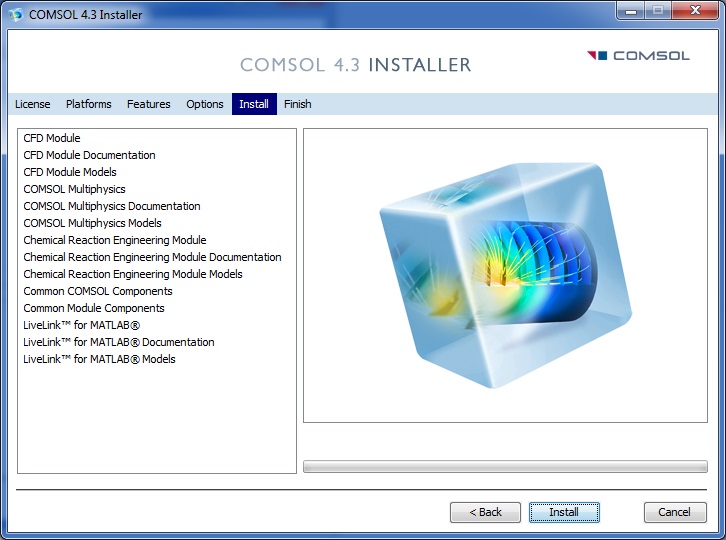Image resolution: width=726 pixels, height=540 pixels.
Task: Select 'LiveLink for MATLAB' entry
Action: [x=81, y=325]
